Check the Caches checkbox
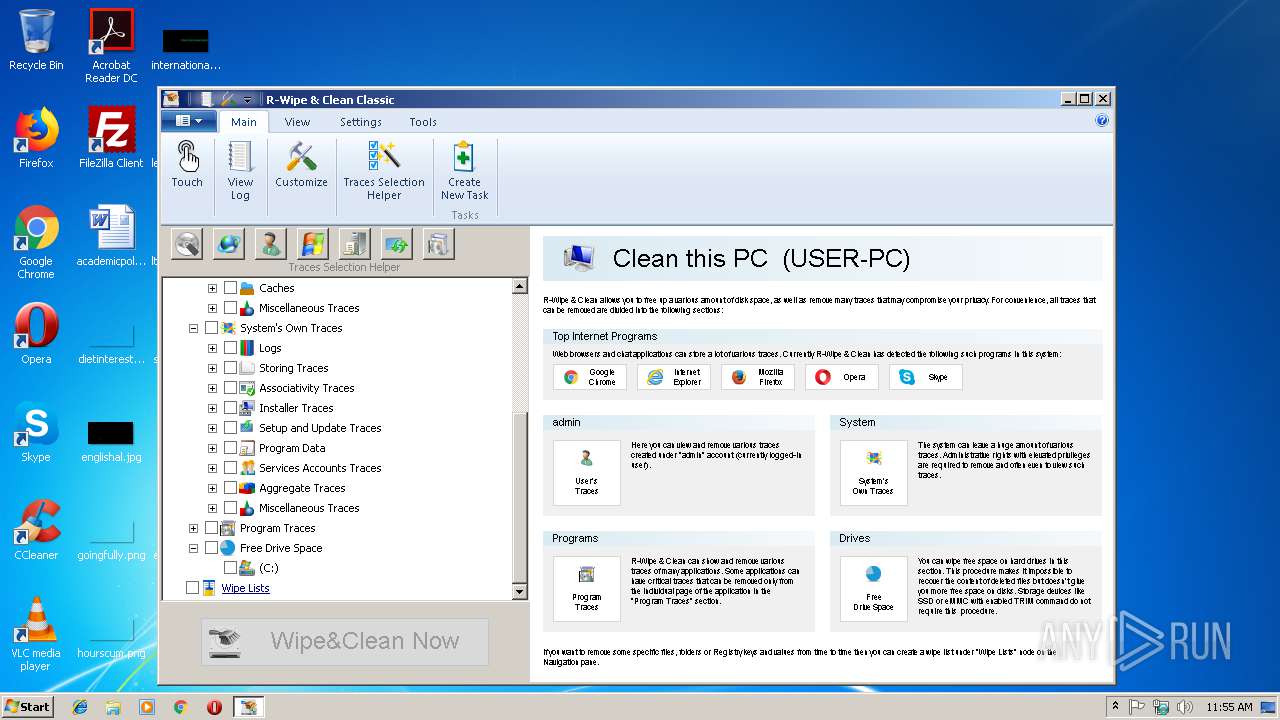The width and height of the screenshot is (1280, 720). 230,288
